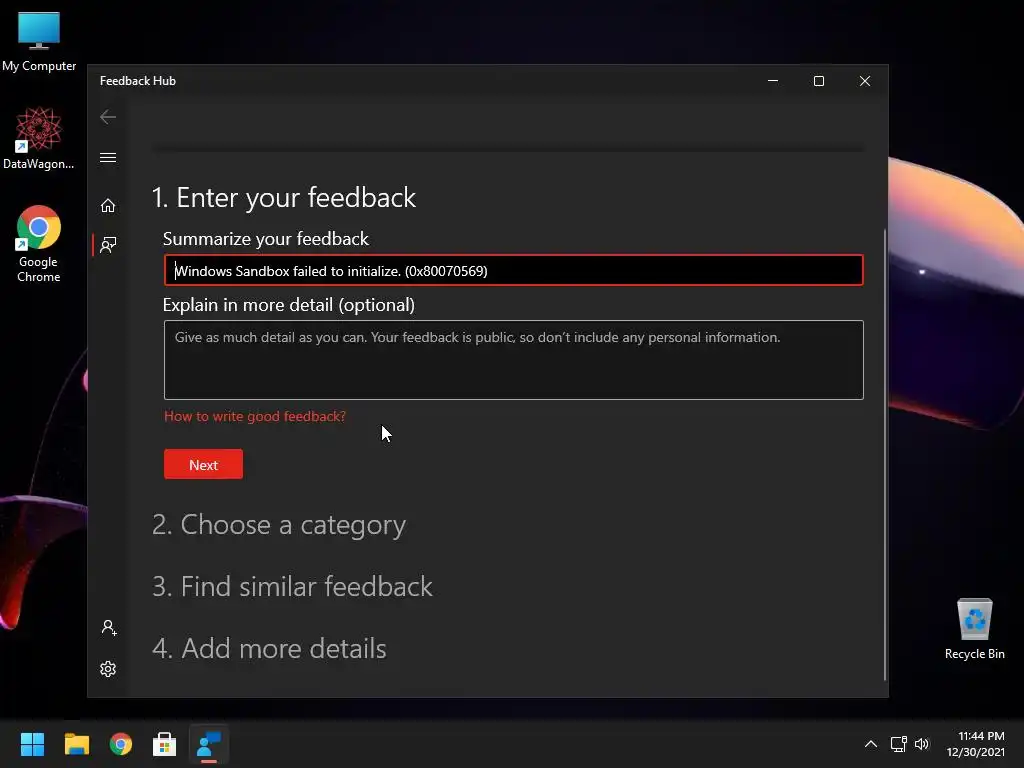The width and height of the screenshot is (1024, 768).
Task: Click the add account icon in sidebar
Action: point(108,628)
